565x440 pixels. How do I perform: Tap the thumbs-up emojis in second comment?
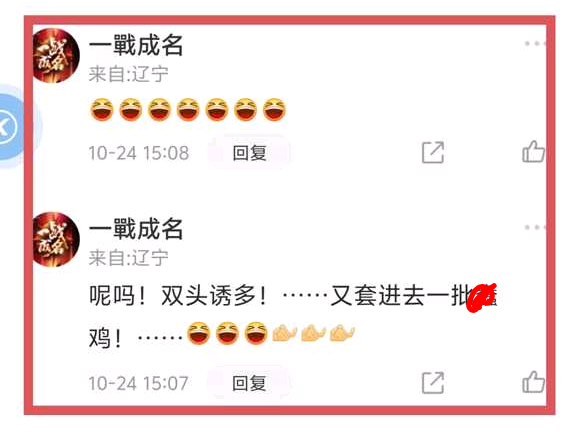[314, 333]
